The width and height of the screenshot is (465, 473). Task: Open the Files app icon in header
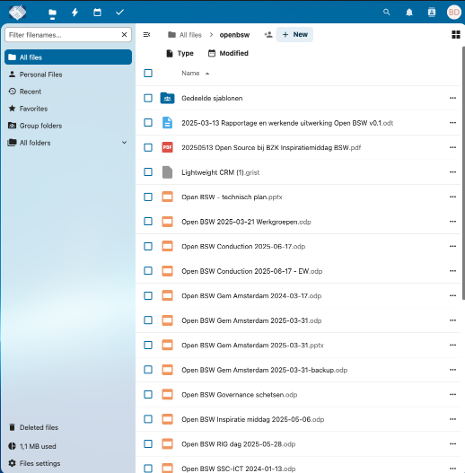coord(52,13)
